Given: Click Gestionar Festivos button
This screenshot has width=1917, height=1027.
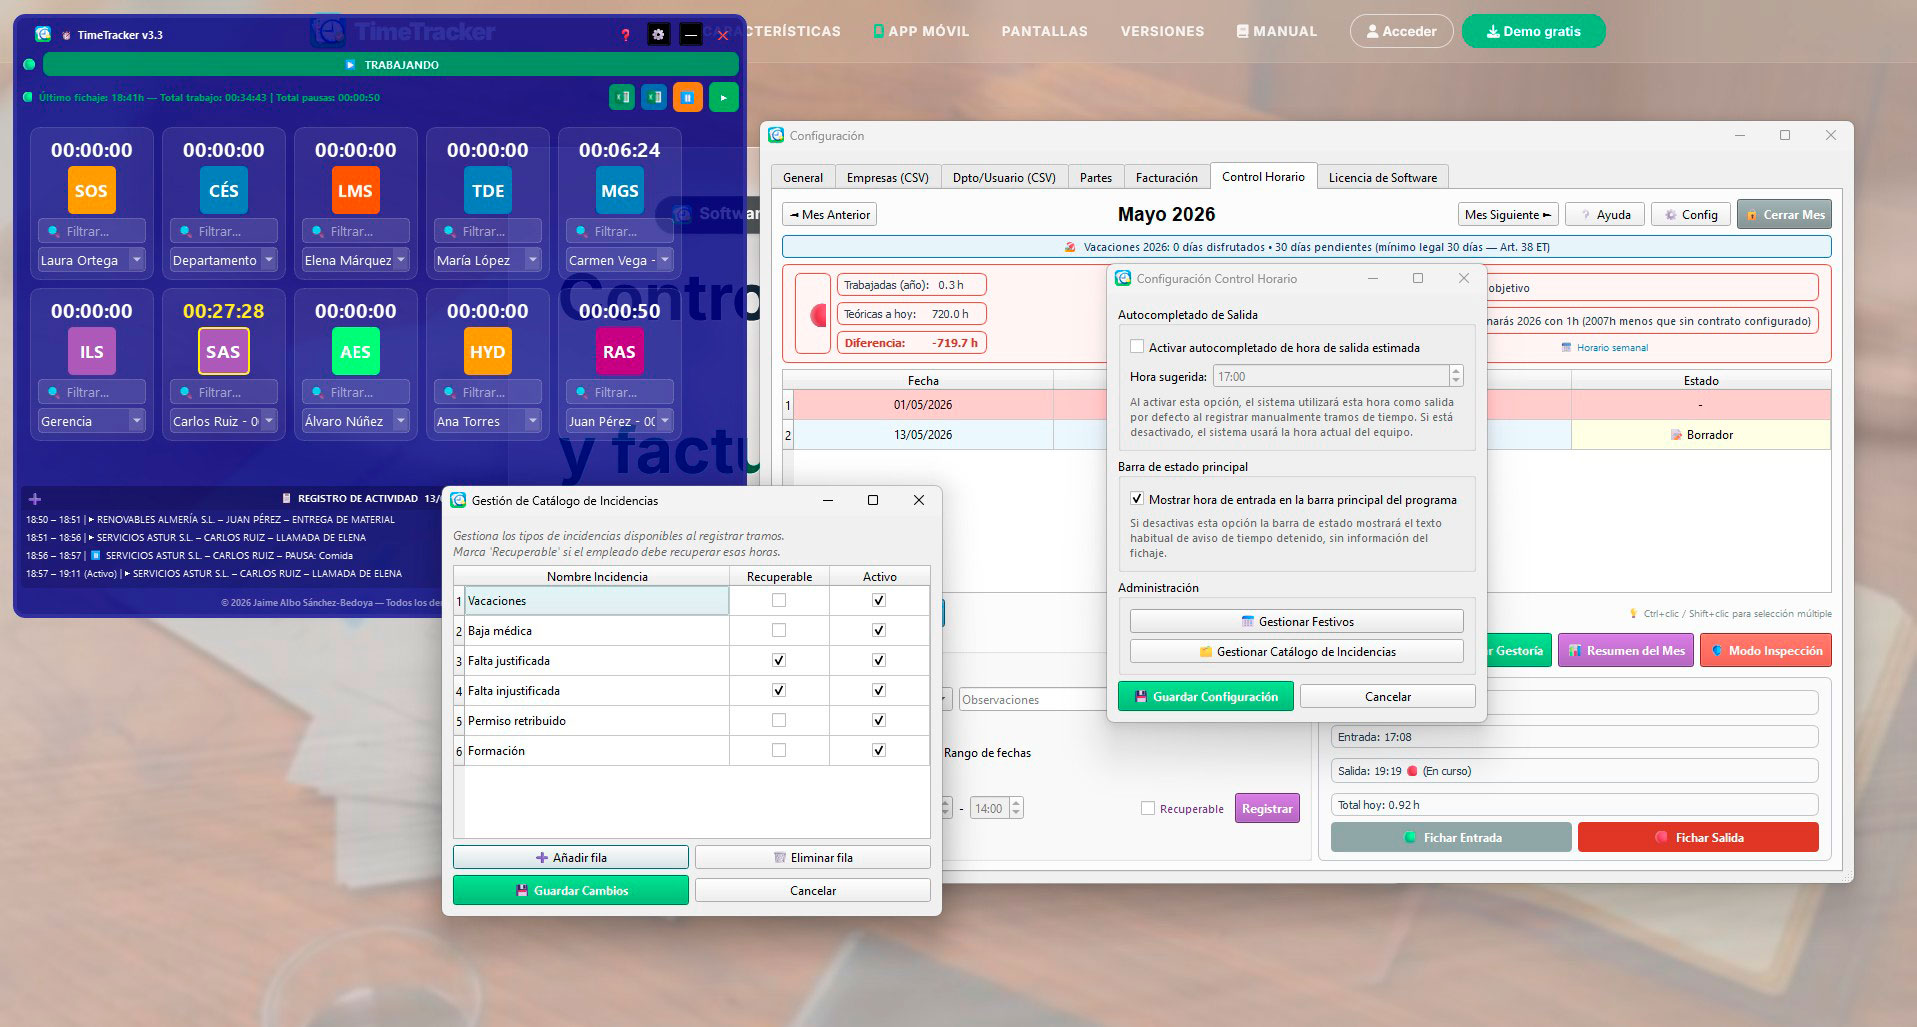Looking at the screenshot, I should (1297, 621).
